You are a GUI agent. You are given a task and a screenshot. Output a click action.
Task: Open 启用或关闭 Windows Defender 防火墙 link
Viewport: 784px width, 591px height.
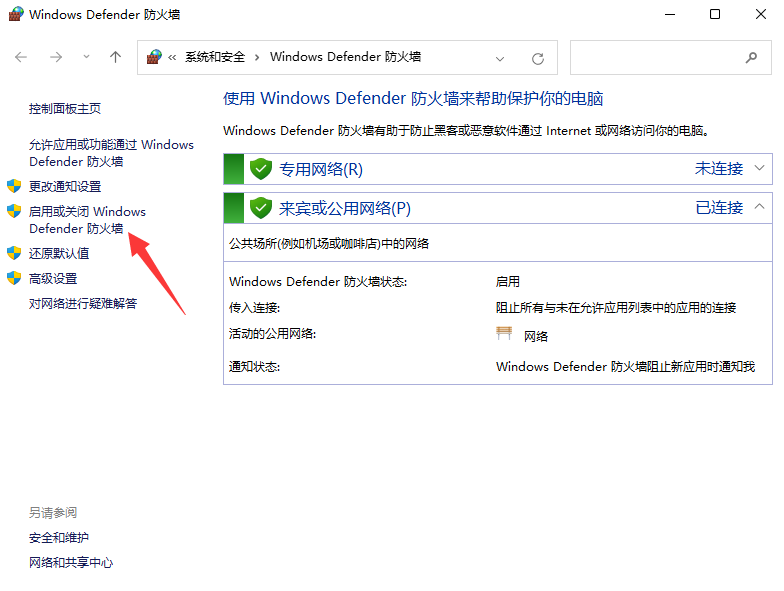point(88,220)
